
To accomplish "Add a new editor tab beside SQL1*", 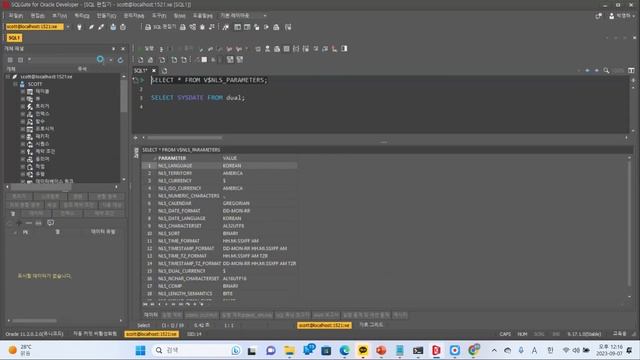I will (x=164, y=70).
